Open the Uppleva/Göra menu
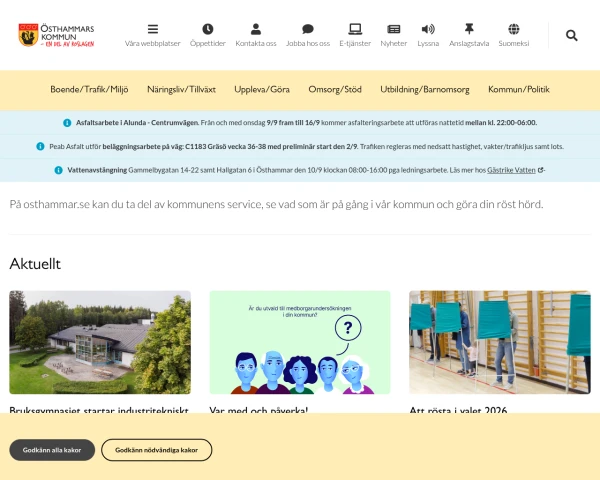600x480 pixels. point(262,90)
